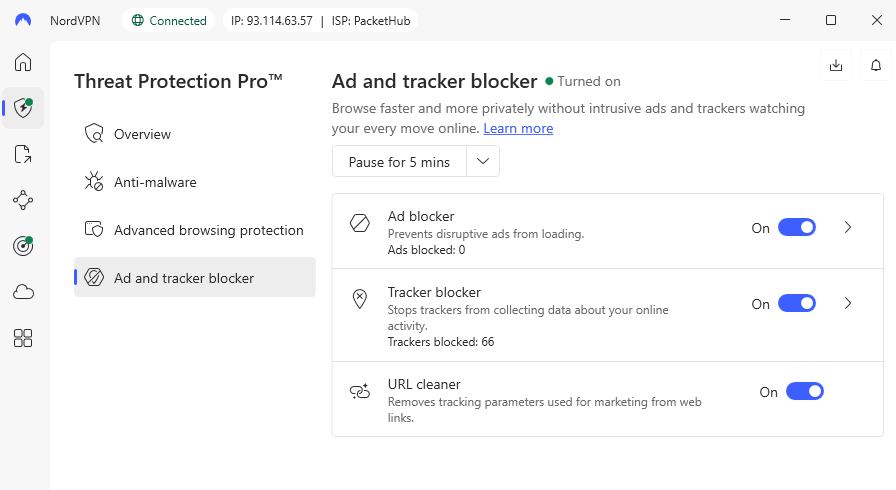Open Advanced browsing protection section
896x490 pixels.
195,230
